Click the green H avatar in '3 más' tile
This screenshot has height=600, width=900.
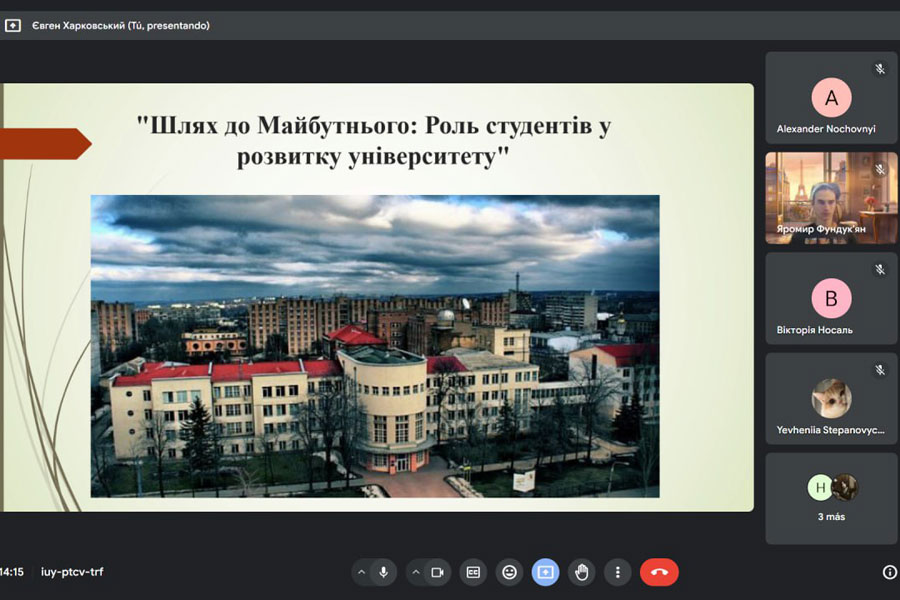(820, 487)
